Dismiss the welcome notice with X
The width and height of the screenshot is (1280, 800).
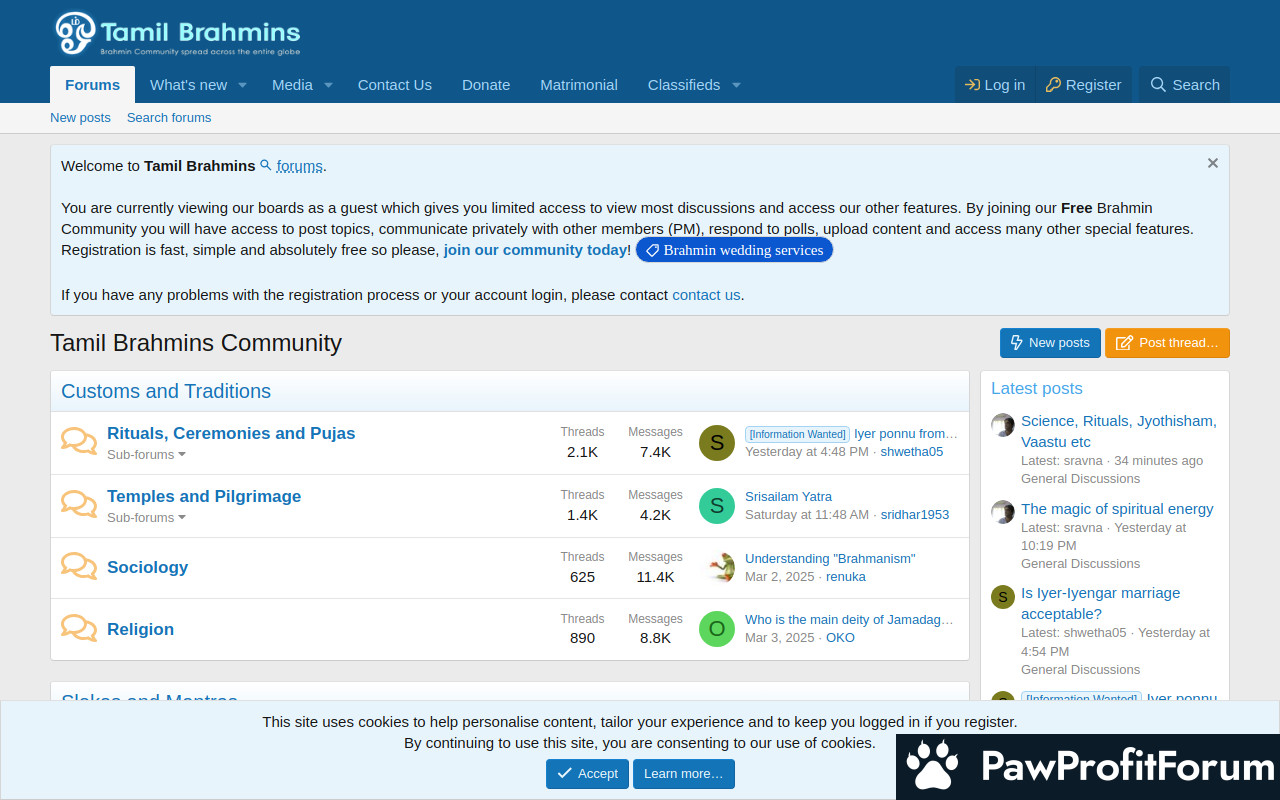point(1212,163)
